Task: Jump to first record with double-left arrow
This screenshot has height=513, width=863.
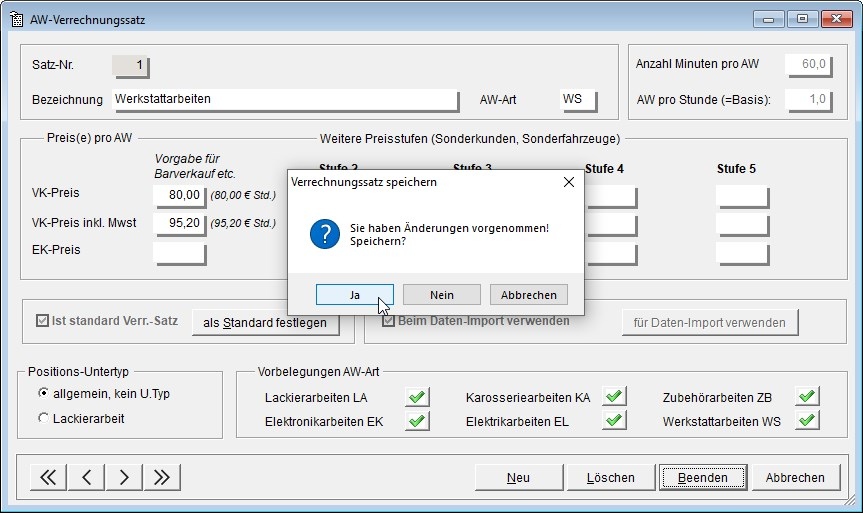Action: click(x=48, y=477)
